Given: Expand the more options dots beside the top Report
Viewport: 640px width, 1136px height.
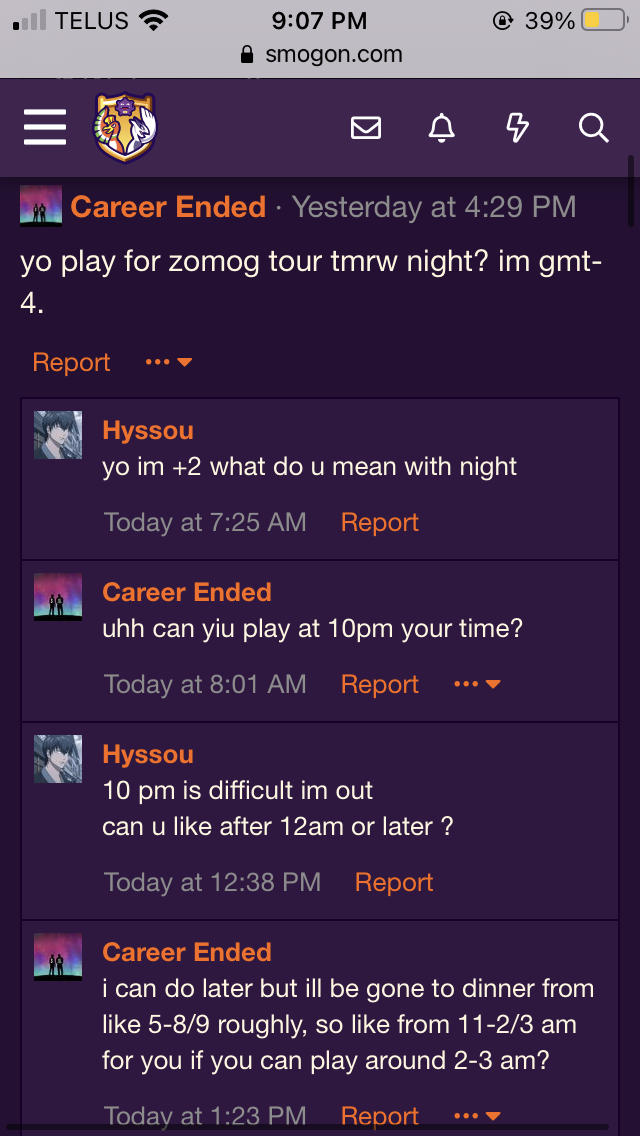Looking at the screenshot, I should [169, 362].
